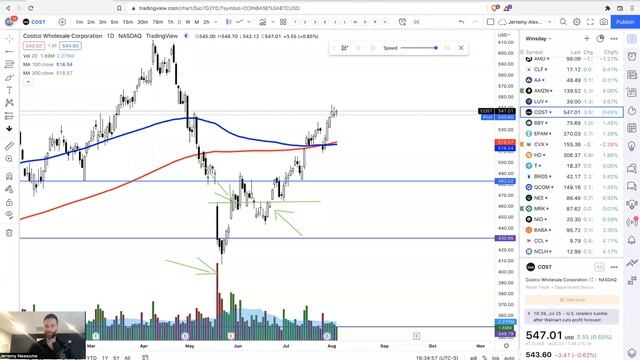640x360 pixels.
Task: Take a chart snapshot with camera icon
Action: click(604, 22)
